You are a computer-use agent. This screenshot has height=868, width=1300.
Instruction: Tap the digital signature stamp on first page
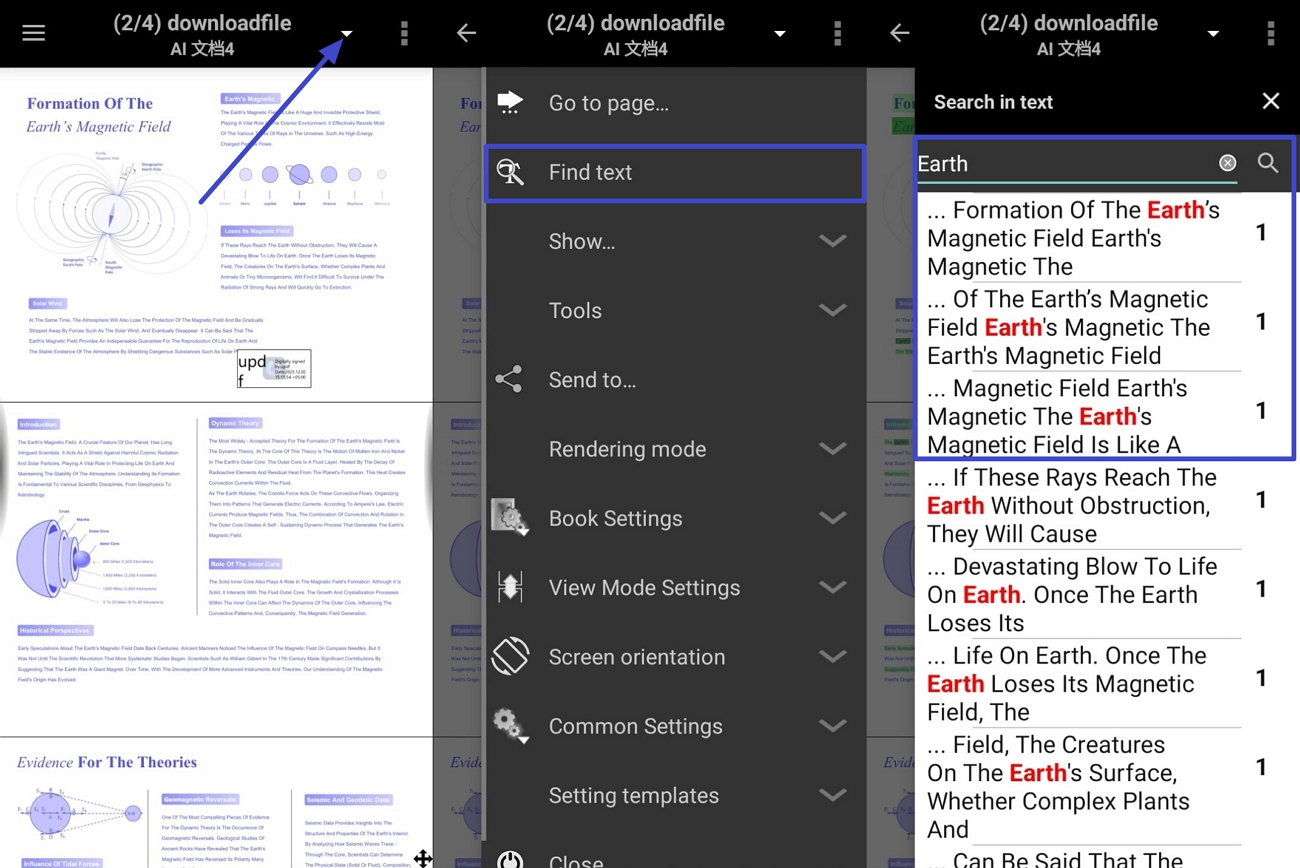click(274, 368)
